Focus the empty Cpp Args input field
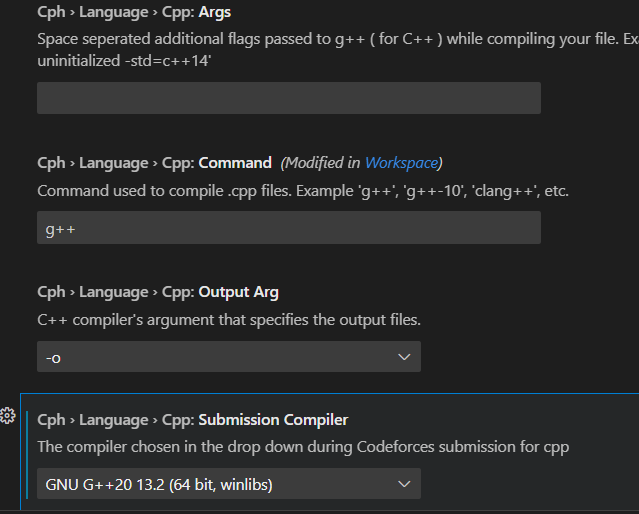639x514 pixels. [289, 98]
